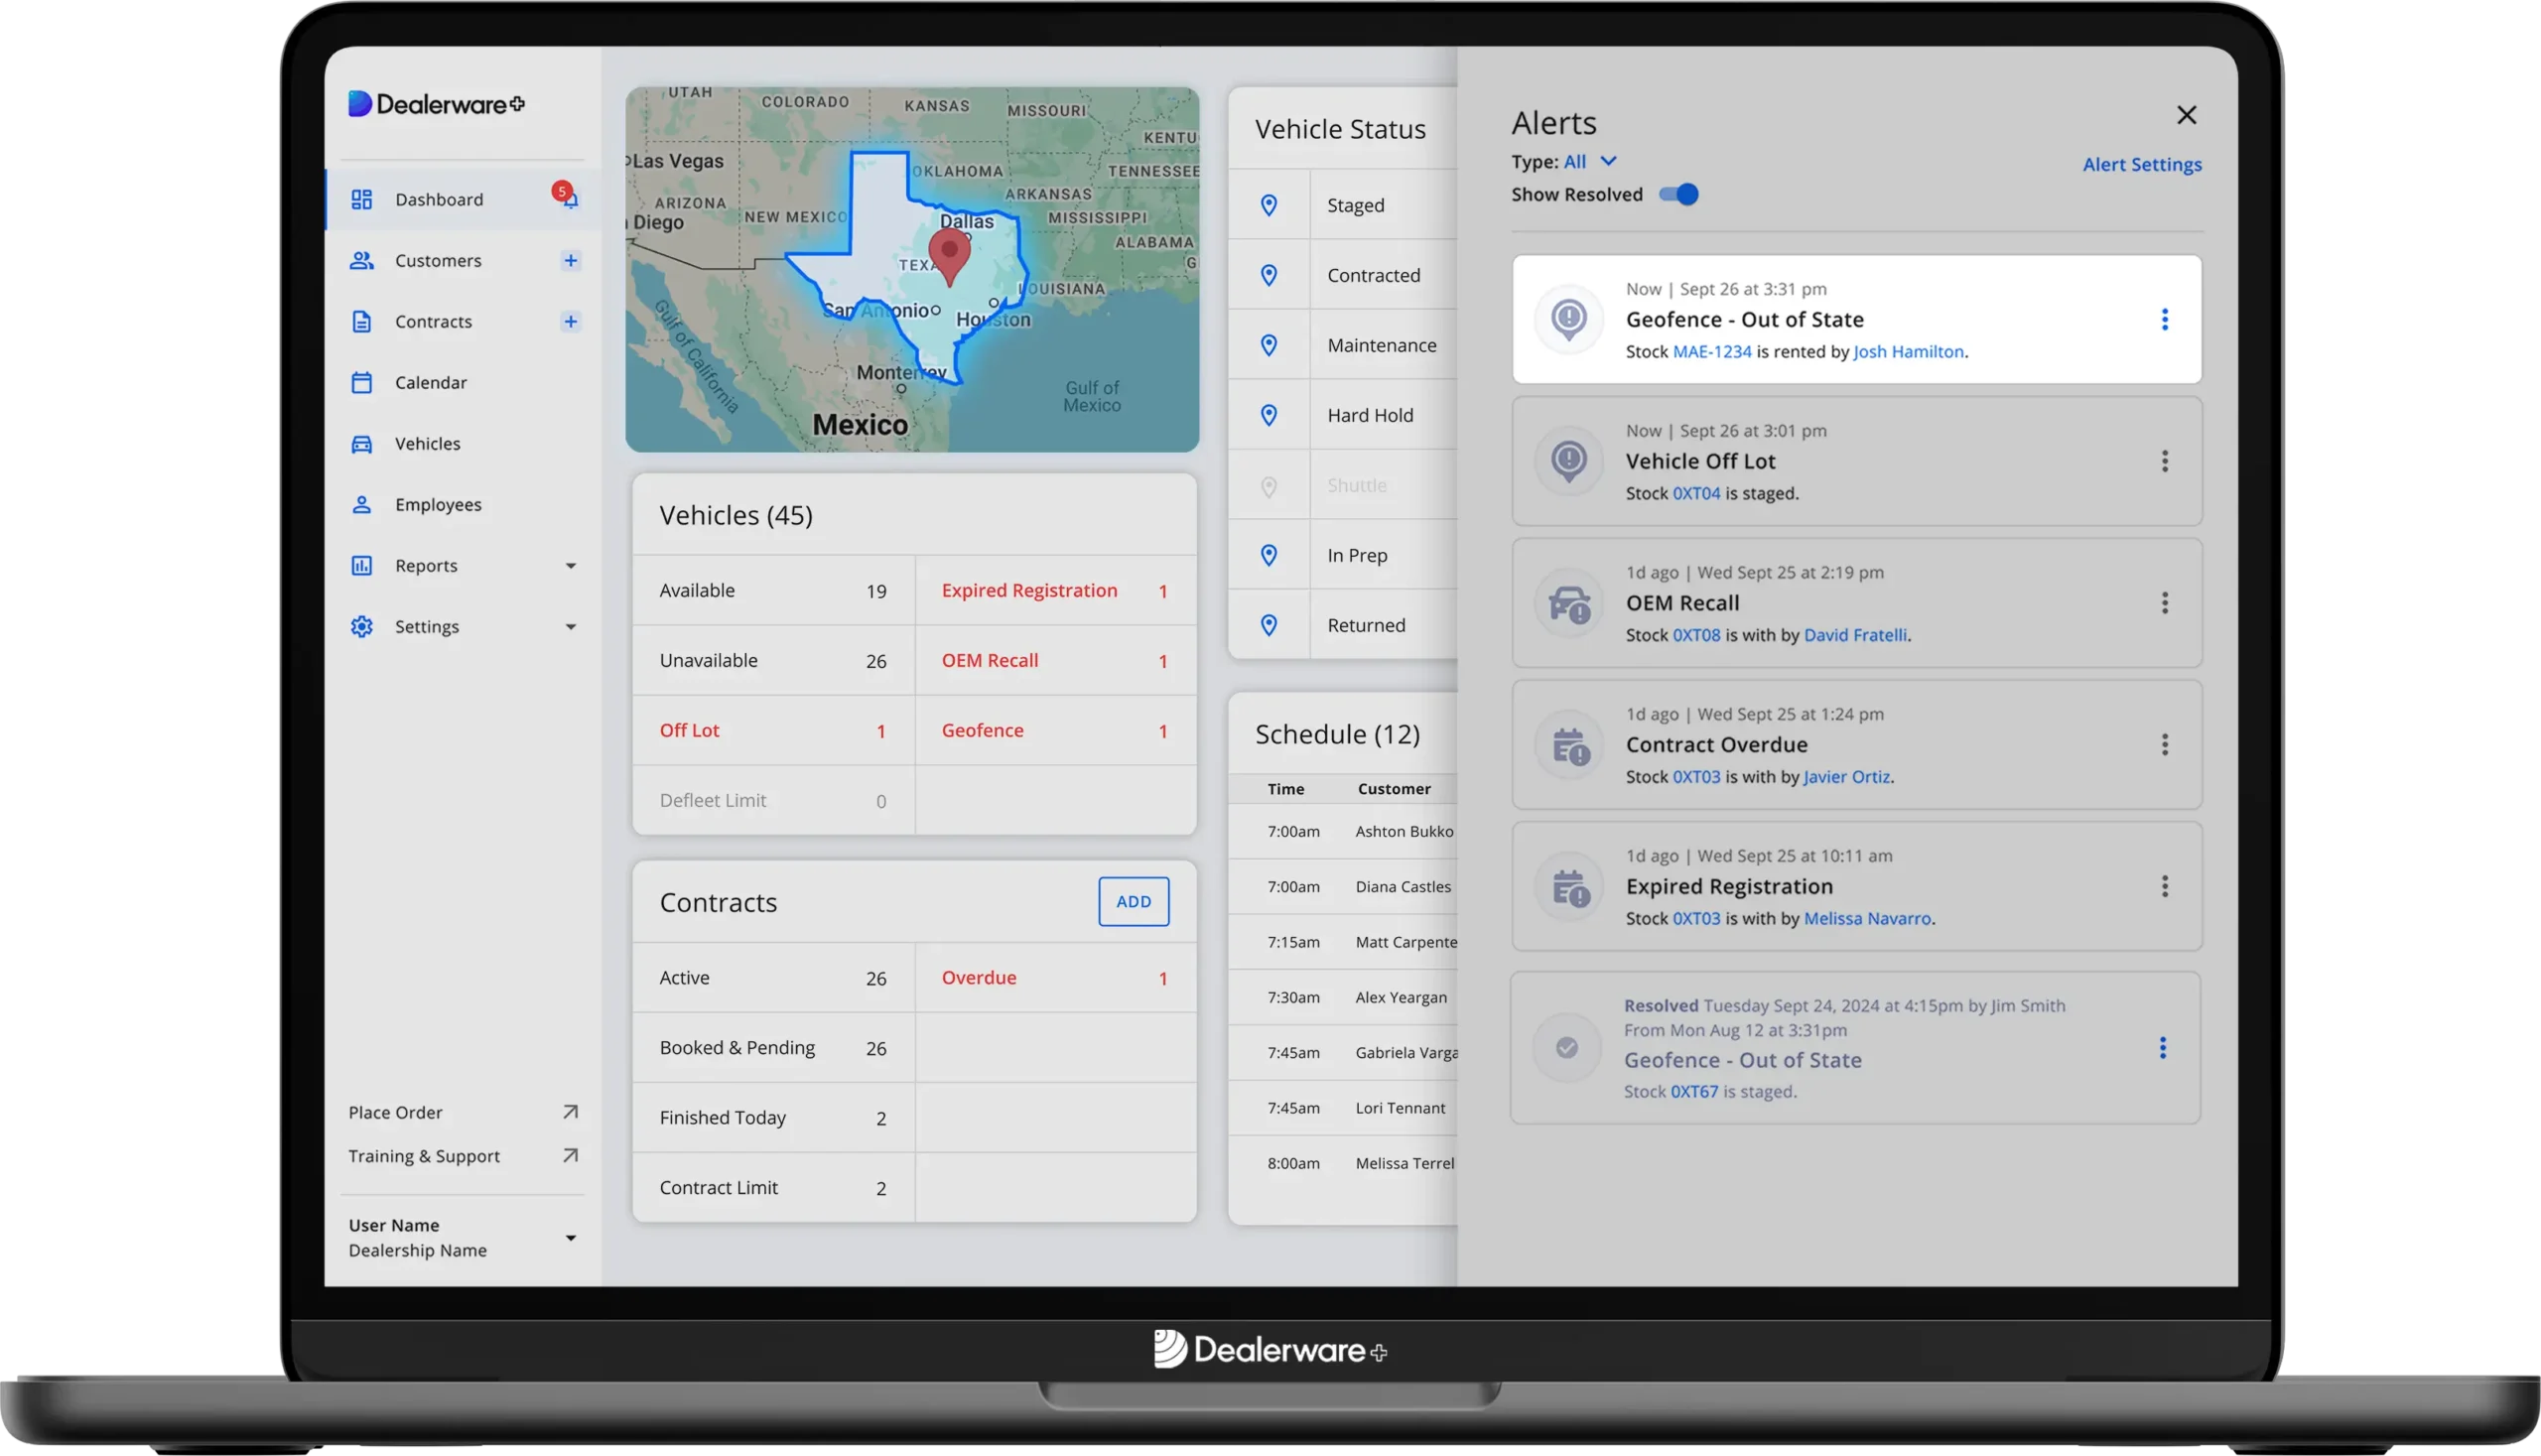Screen dimensions: 2541x1456
Task: Click the Available vehicles row showing 19
Action: click(x=773, y=591)
